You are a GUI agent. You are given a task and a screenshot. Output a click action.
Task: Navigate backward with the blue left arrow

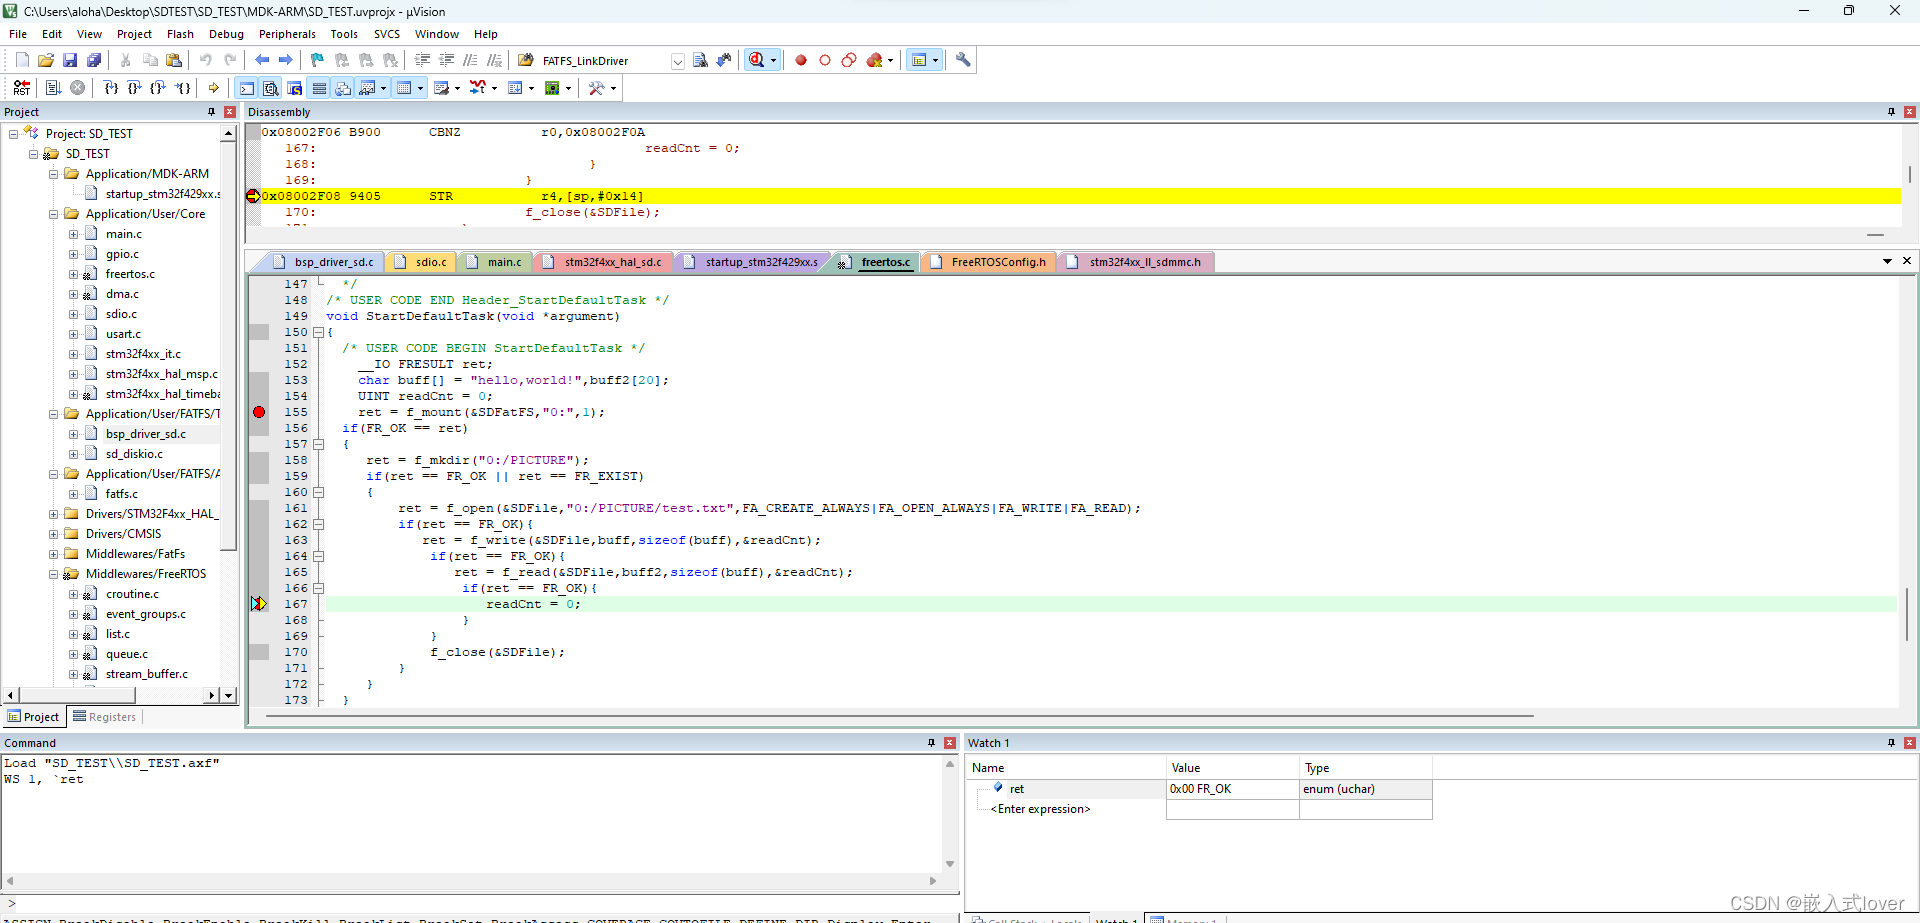[x=262, y=60]
